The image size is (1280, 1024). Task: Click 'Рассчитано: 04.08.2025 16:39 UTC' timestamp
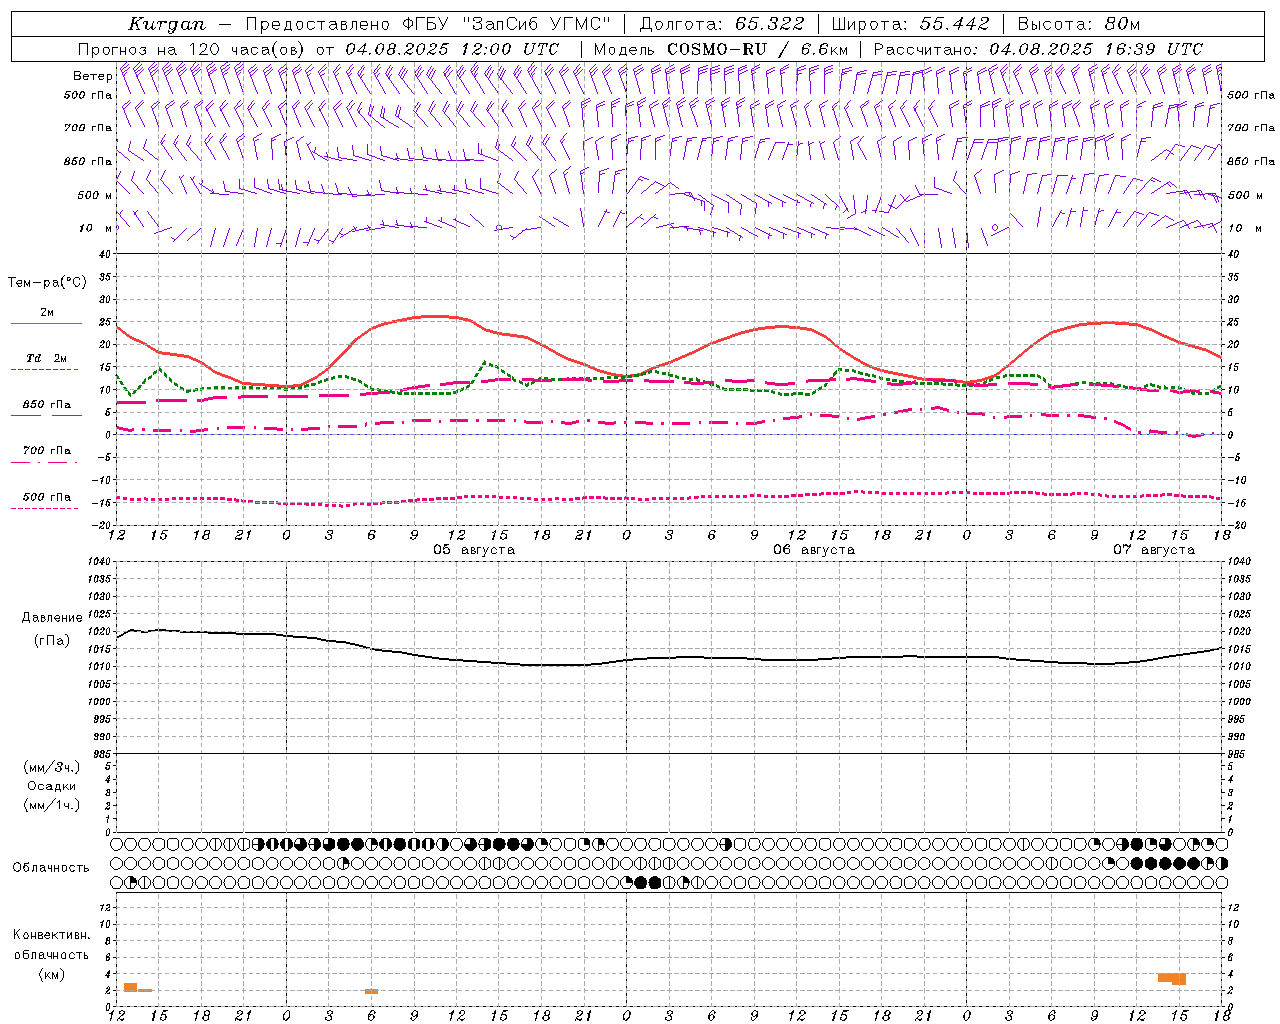click(x=1038, y=49)
